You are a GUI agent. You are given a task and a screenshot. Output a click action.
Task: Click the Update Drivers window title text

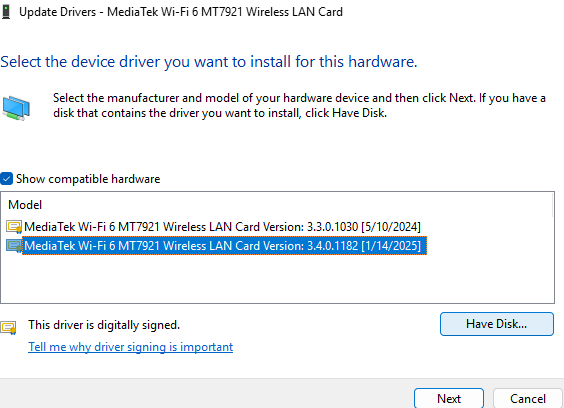[181, 12]
